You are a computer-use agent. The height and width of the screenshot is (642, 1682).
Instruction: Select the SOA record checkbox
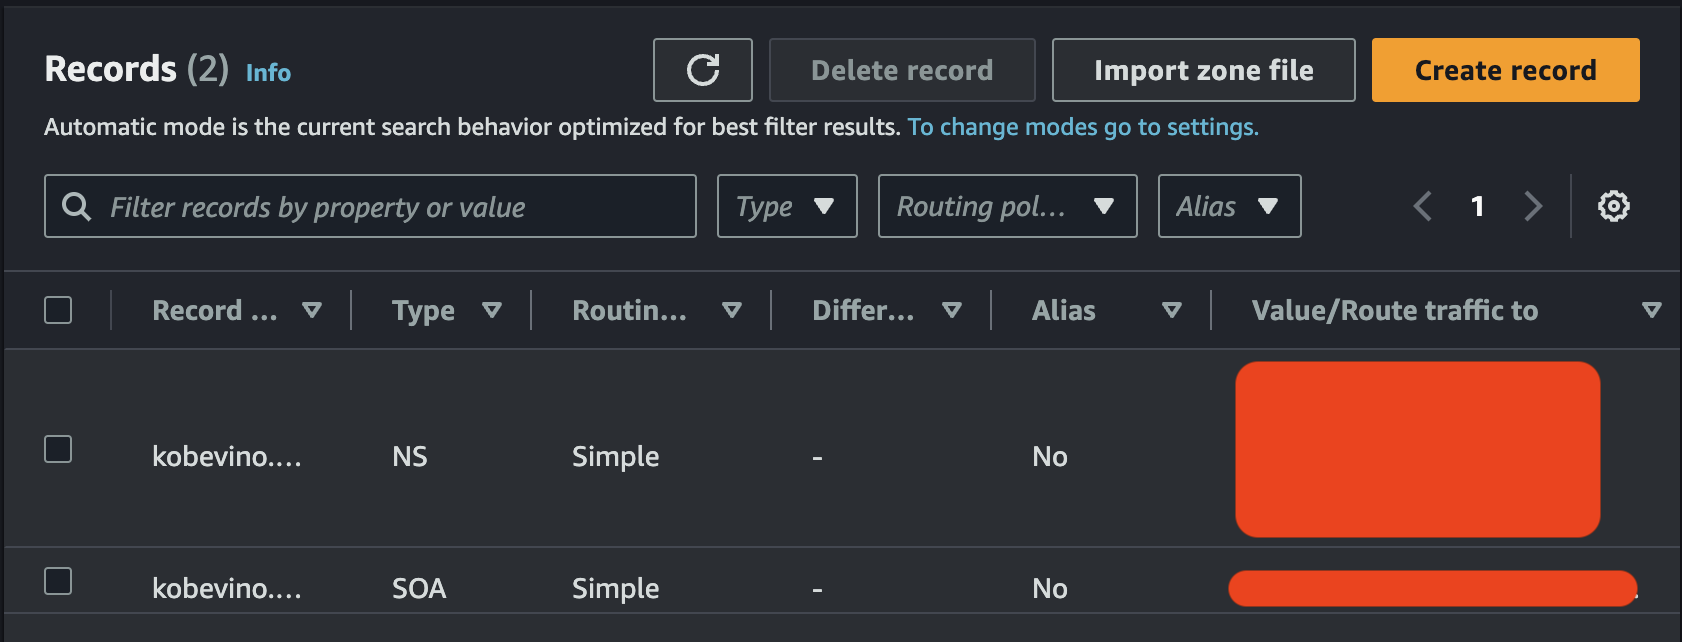58,581
